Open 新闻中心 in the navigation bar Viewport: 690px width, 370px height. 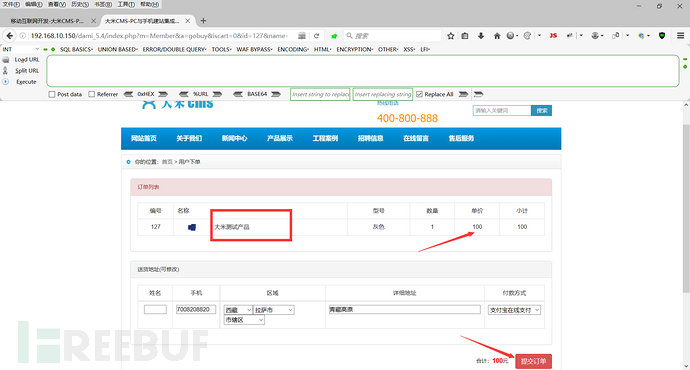point(234,138)
